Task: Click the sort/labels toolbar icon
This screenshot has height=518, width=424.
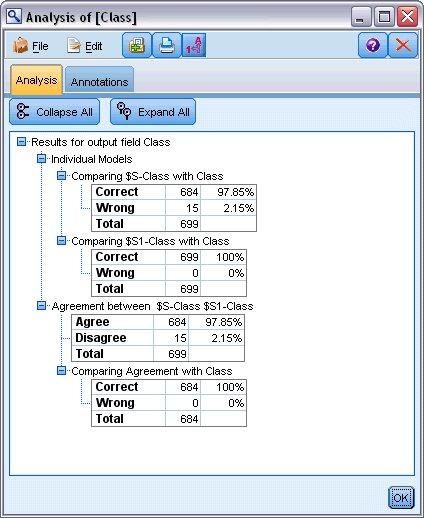Action: point(194,45)
